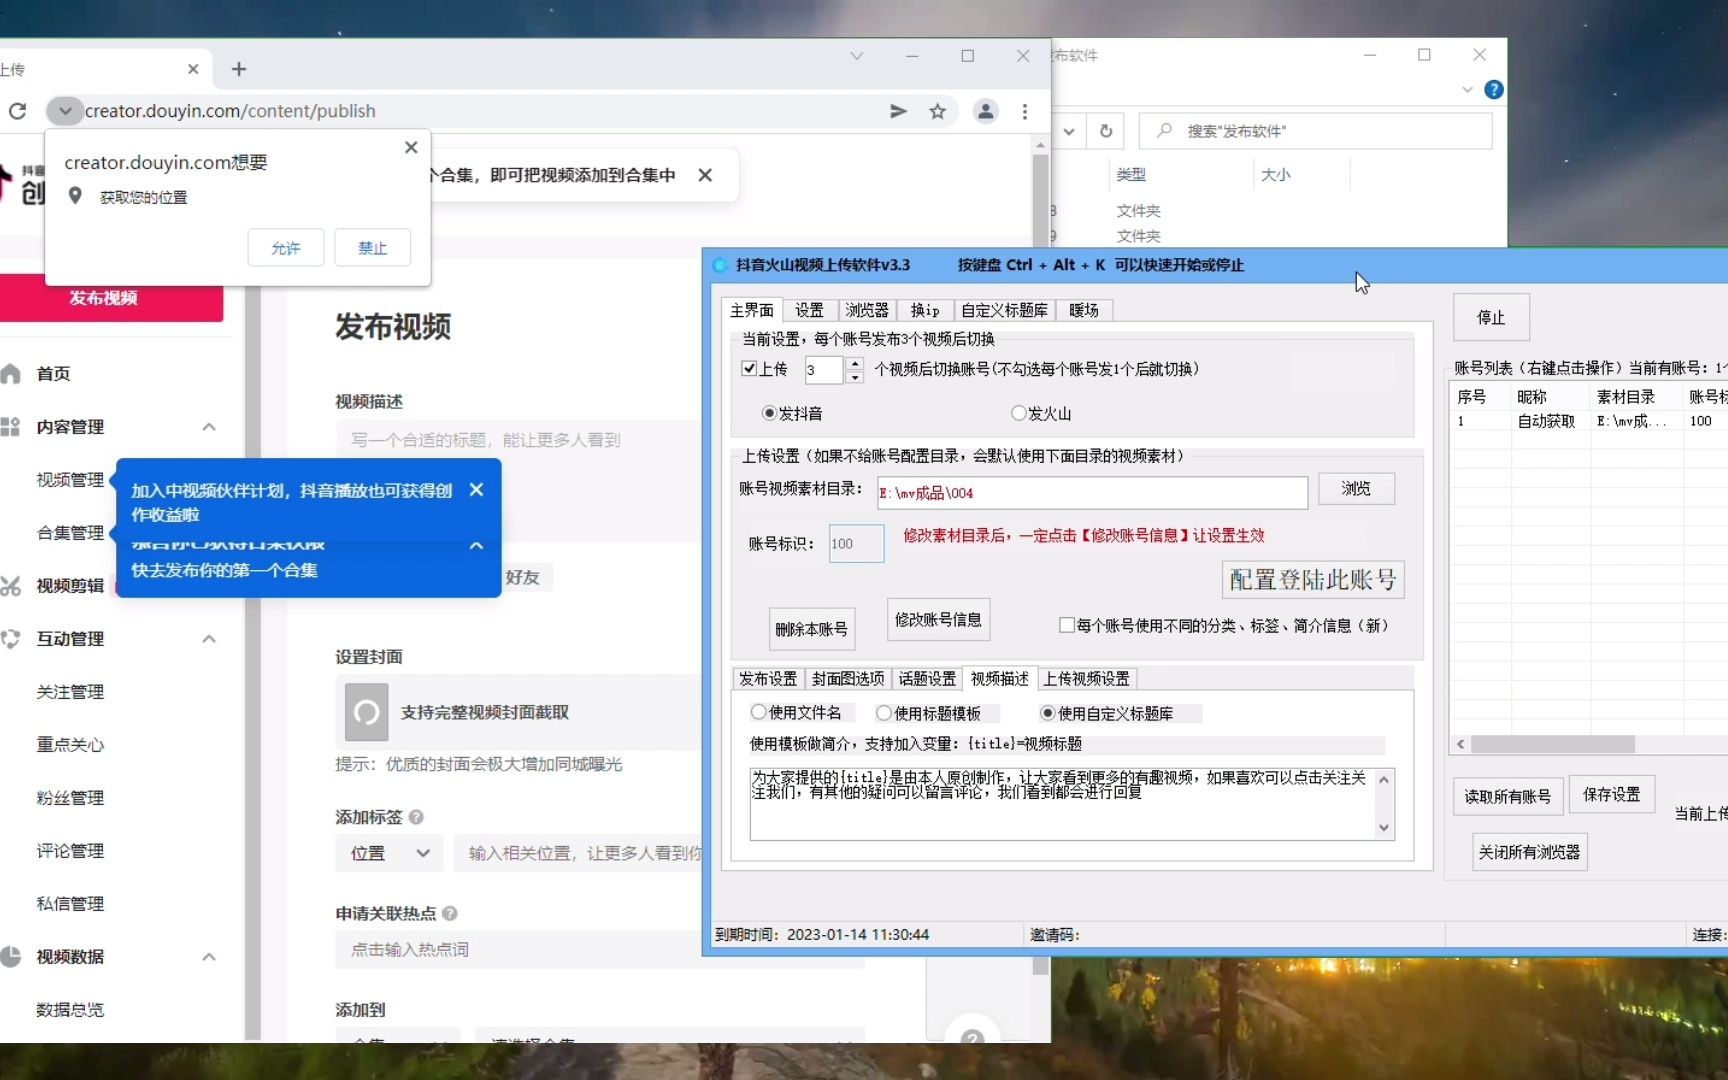Switch to the 设置 tab
The width and height of the screenshot is (1728, 1080).
[809, 310]
